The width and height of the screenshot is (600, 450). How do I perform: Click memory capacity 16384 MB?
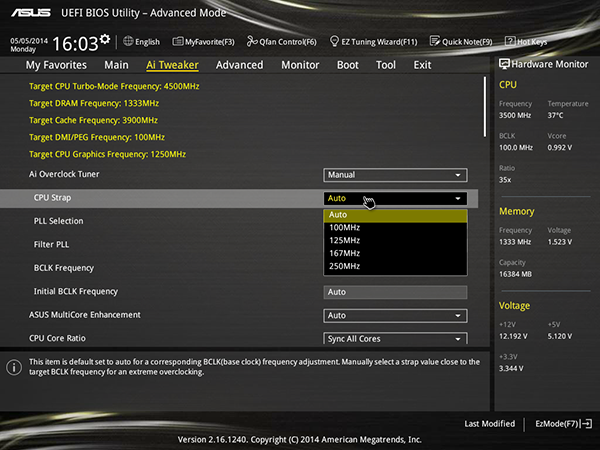[515, 274]
